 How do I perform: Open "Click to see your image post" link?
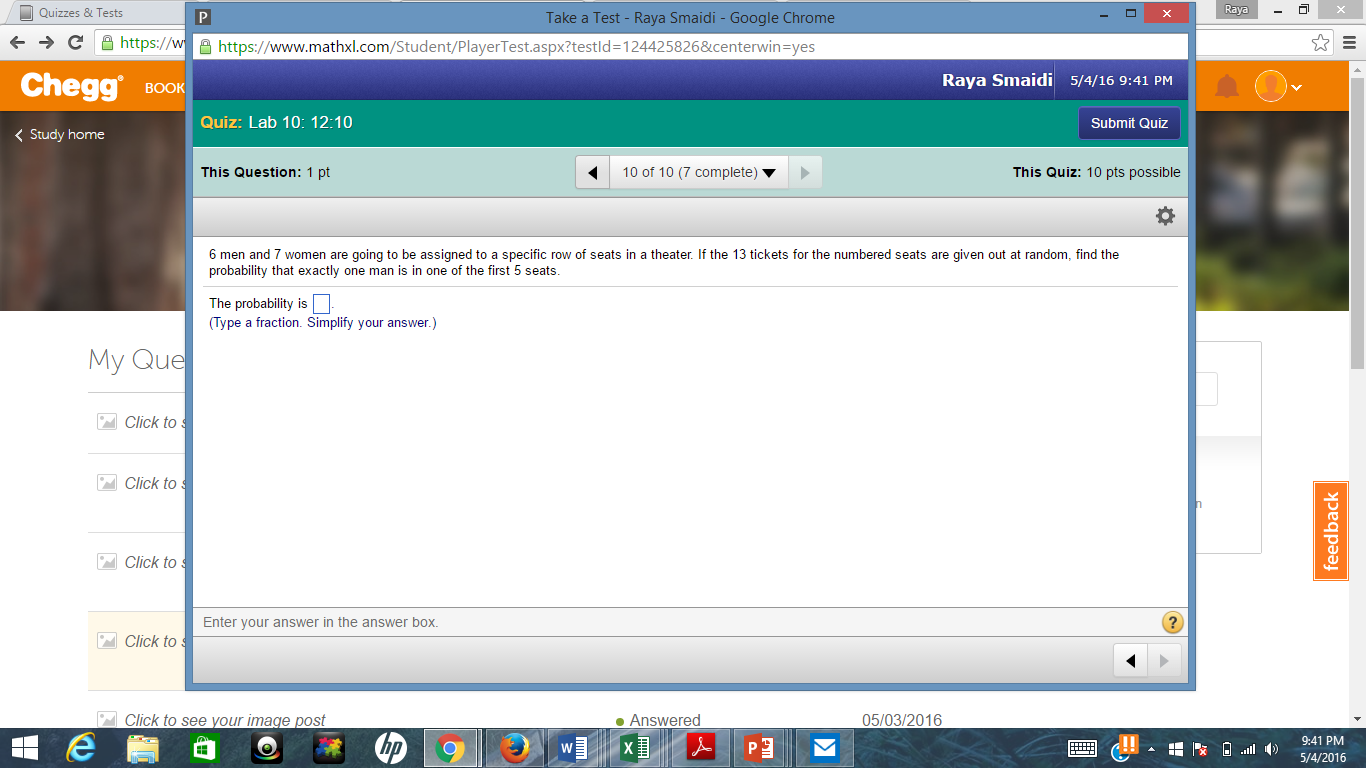click(x=225, y=721)
